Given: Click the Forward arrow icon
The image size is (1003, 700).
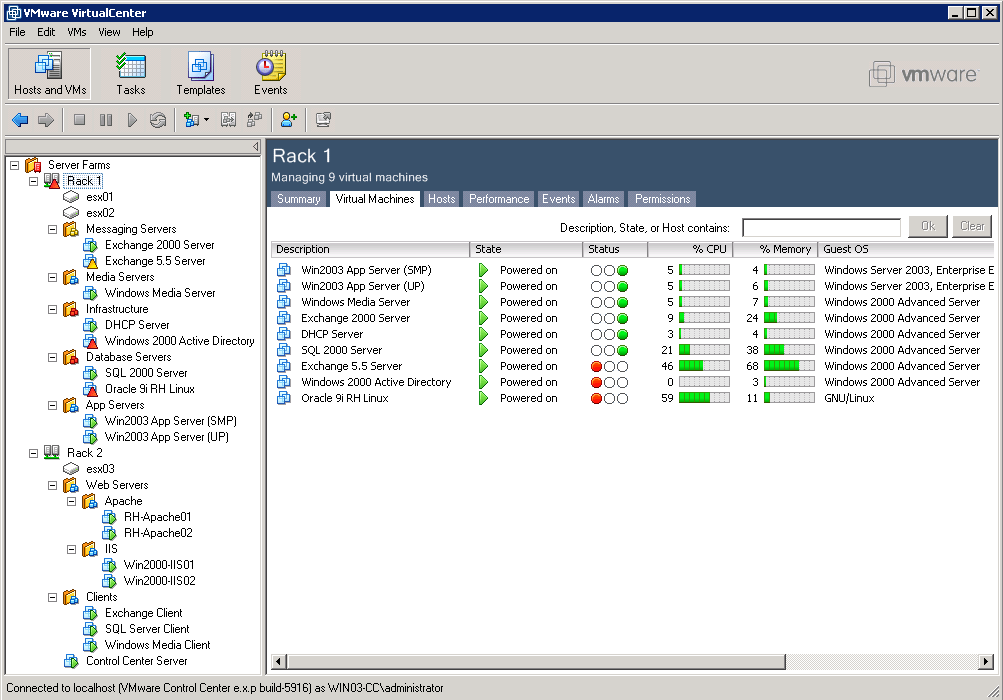Looking at the screenshot, I should coord(46,120).
